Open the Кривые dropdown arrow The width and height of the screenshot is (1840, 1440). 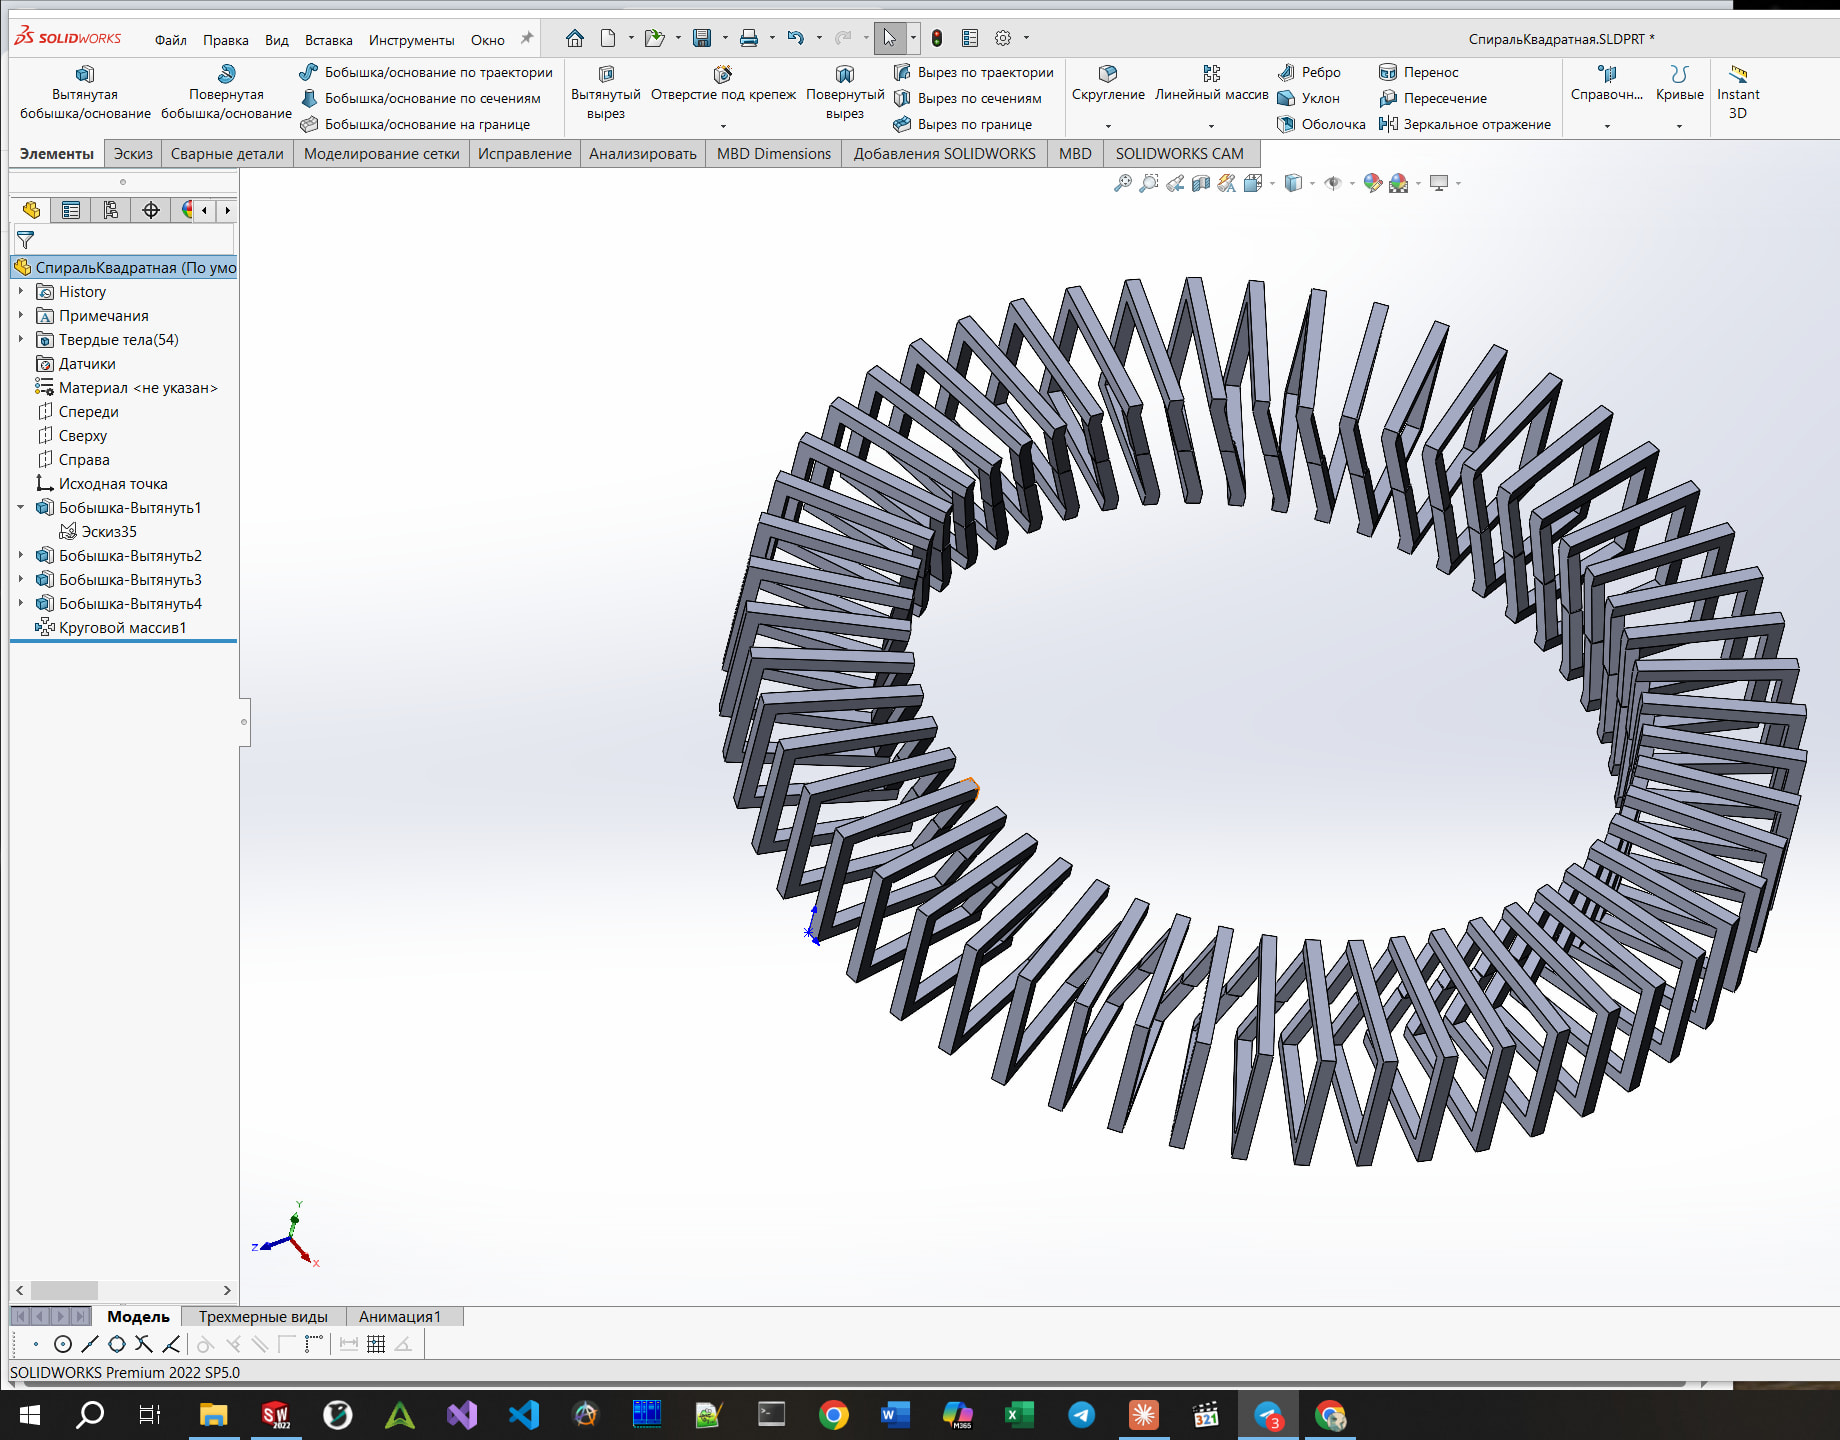(1679, 126)
